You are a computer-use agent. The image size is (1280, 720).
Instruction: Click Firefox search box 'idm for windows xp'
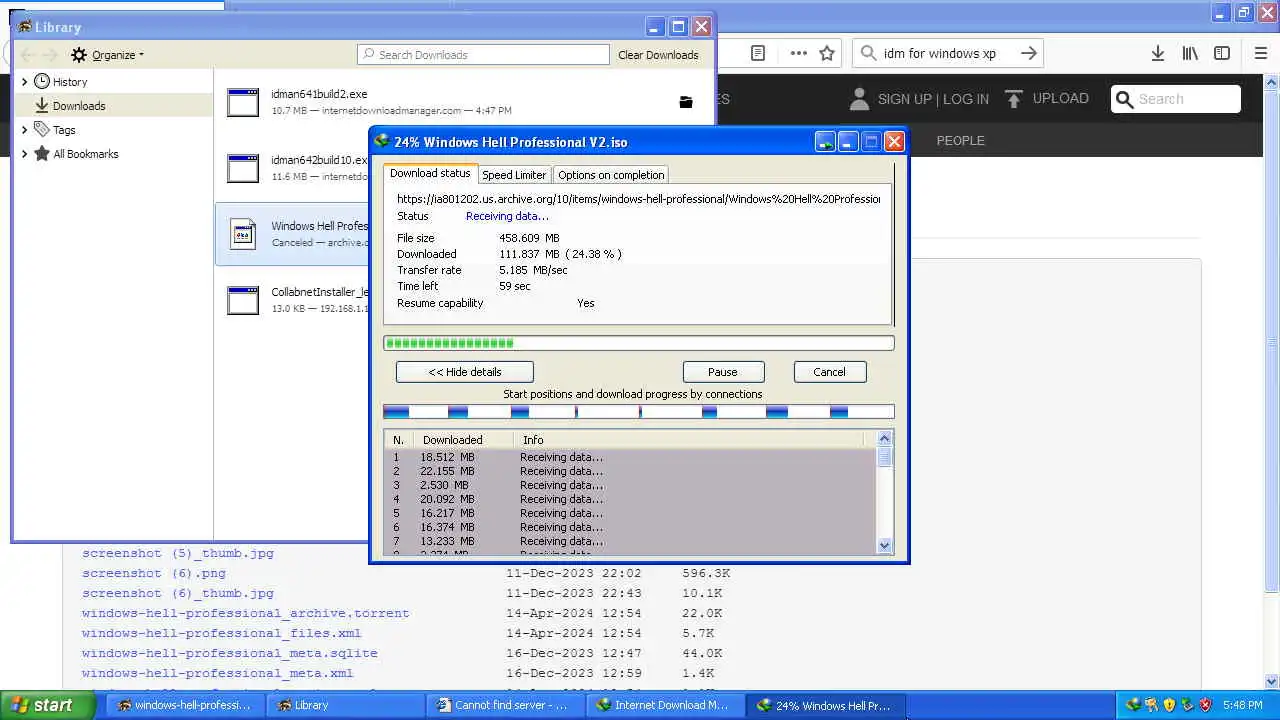tap(948, 53)
